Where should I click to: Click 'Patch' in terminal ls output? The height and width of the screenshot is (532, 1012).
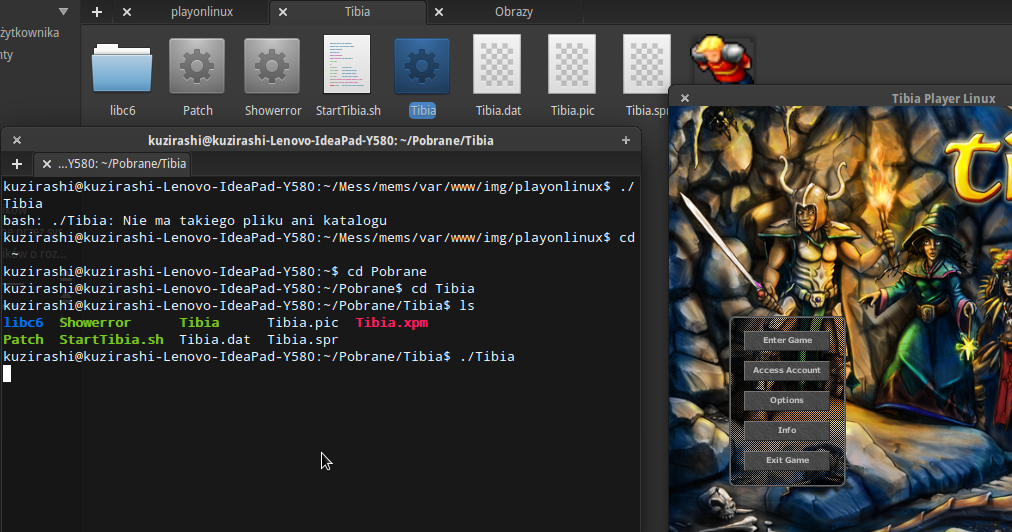coord(23,340)
